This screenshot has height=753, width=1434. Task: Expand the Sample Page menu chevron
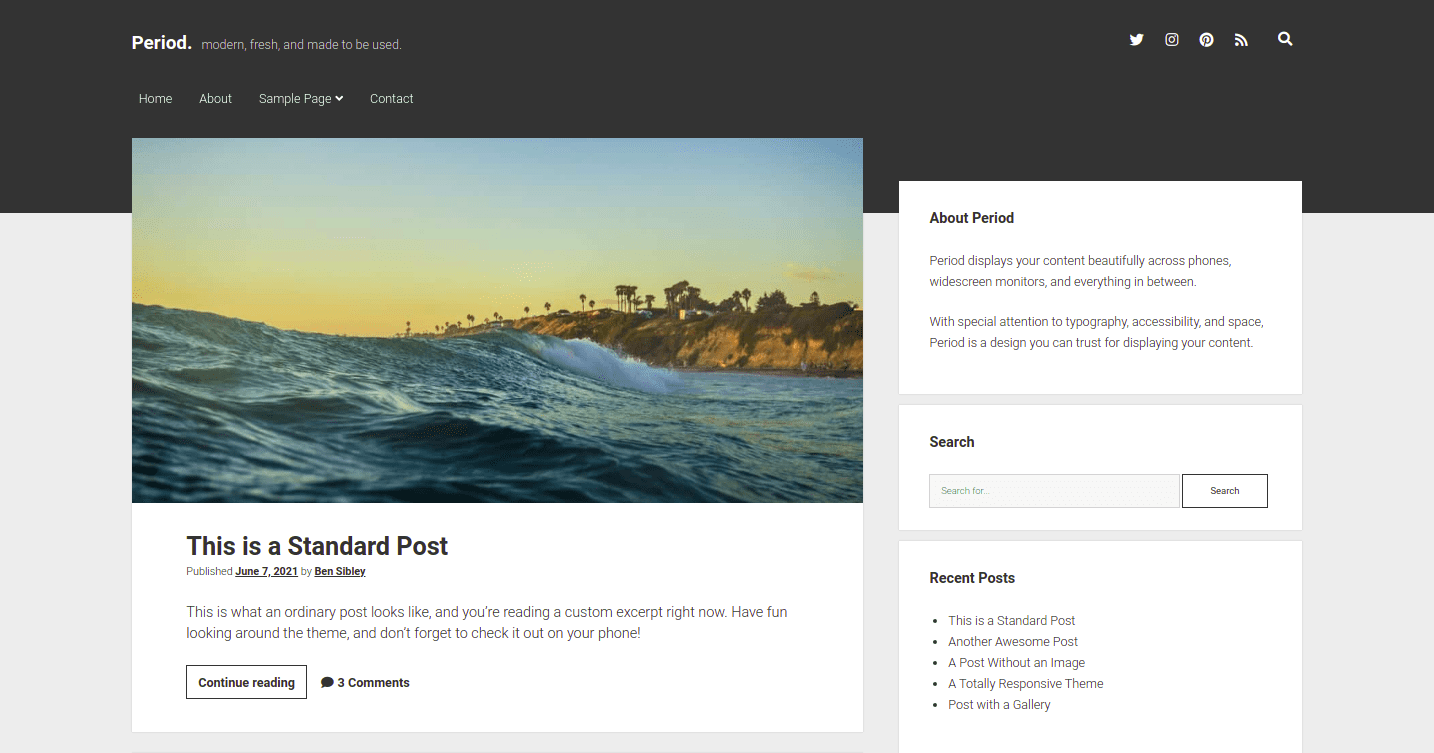tap(340, 98)
